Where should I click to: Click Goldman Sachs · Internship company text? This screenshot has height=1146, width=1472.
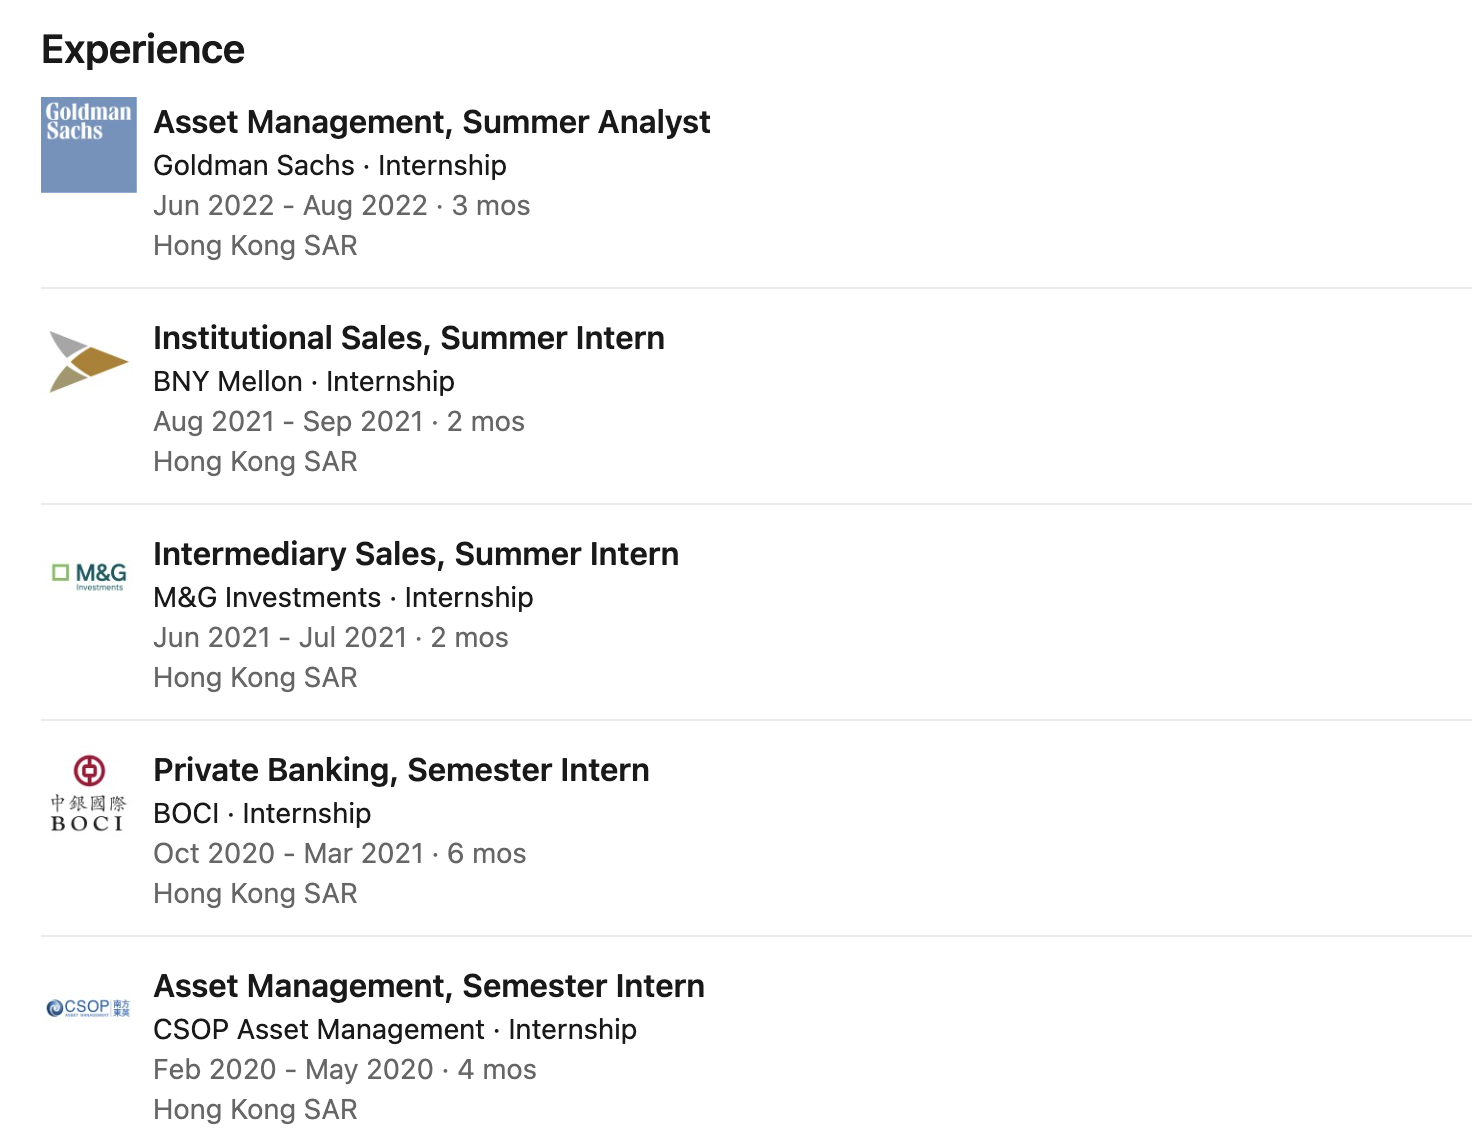point(329,165)
